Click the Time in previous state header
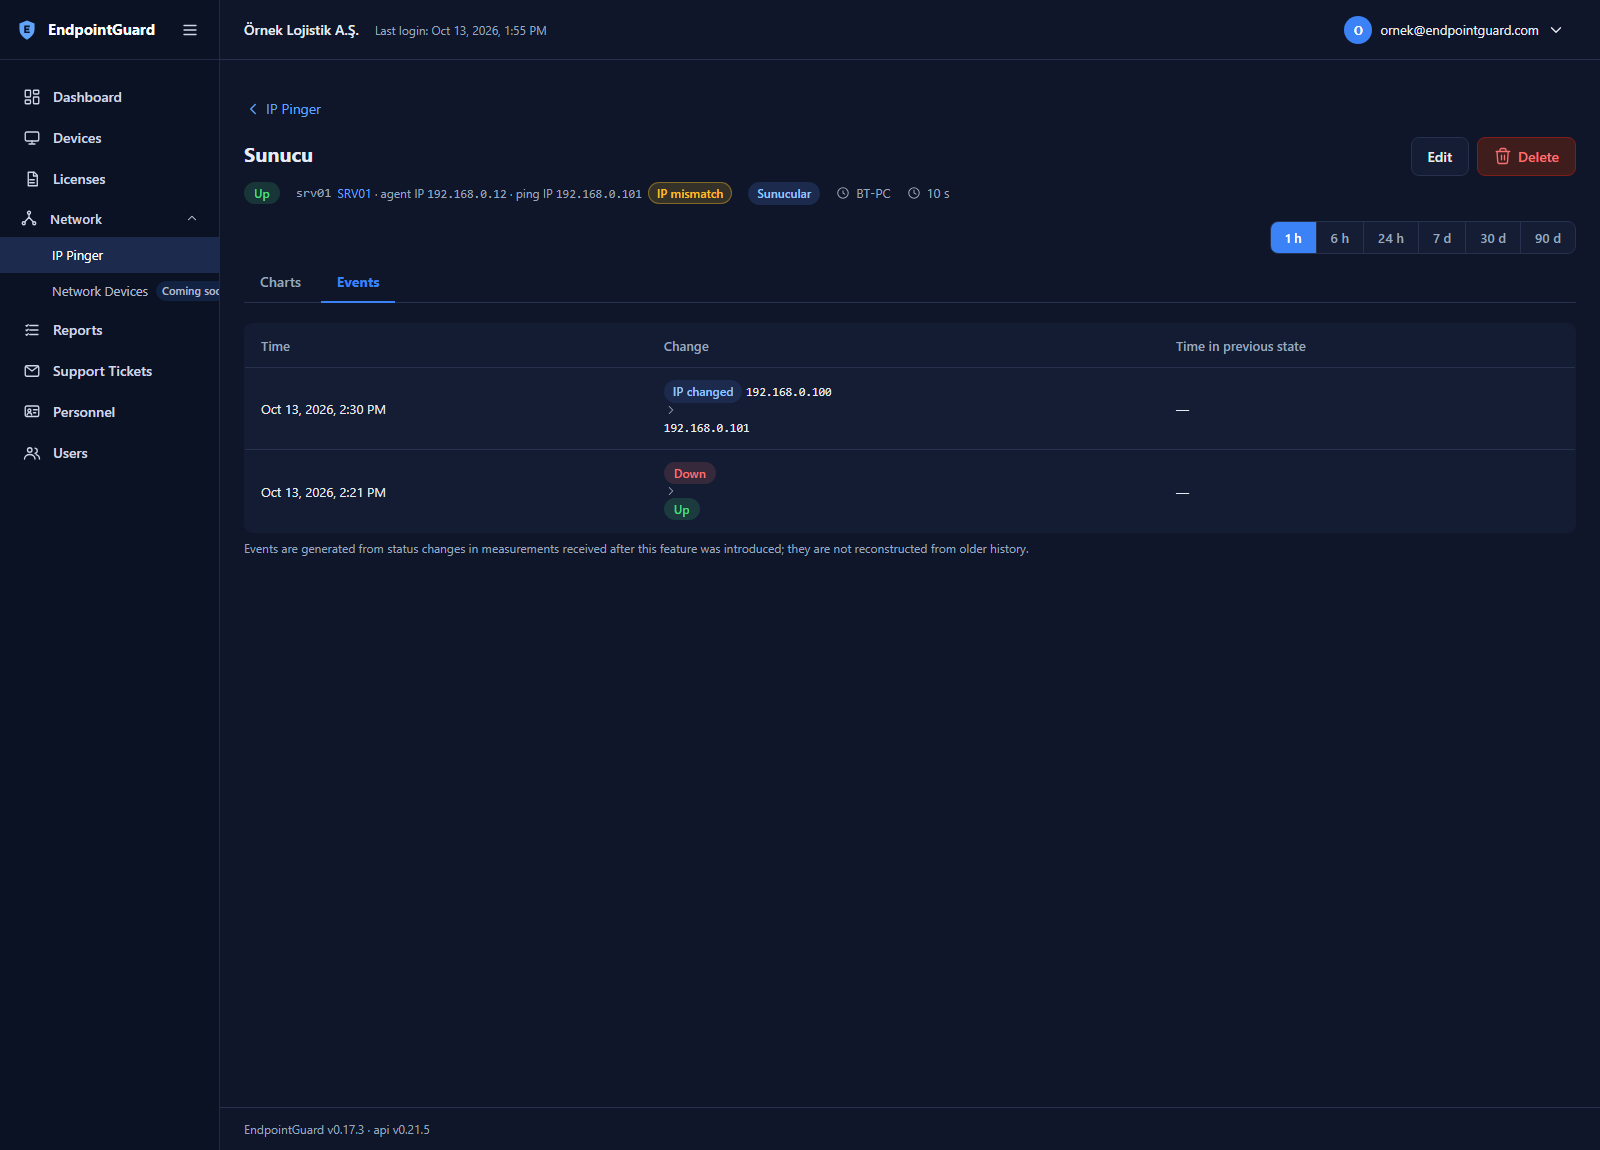Screen dimensions: 1600x1150 click(x=1240, y=347)
